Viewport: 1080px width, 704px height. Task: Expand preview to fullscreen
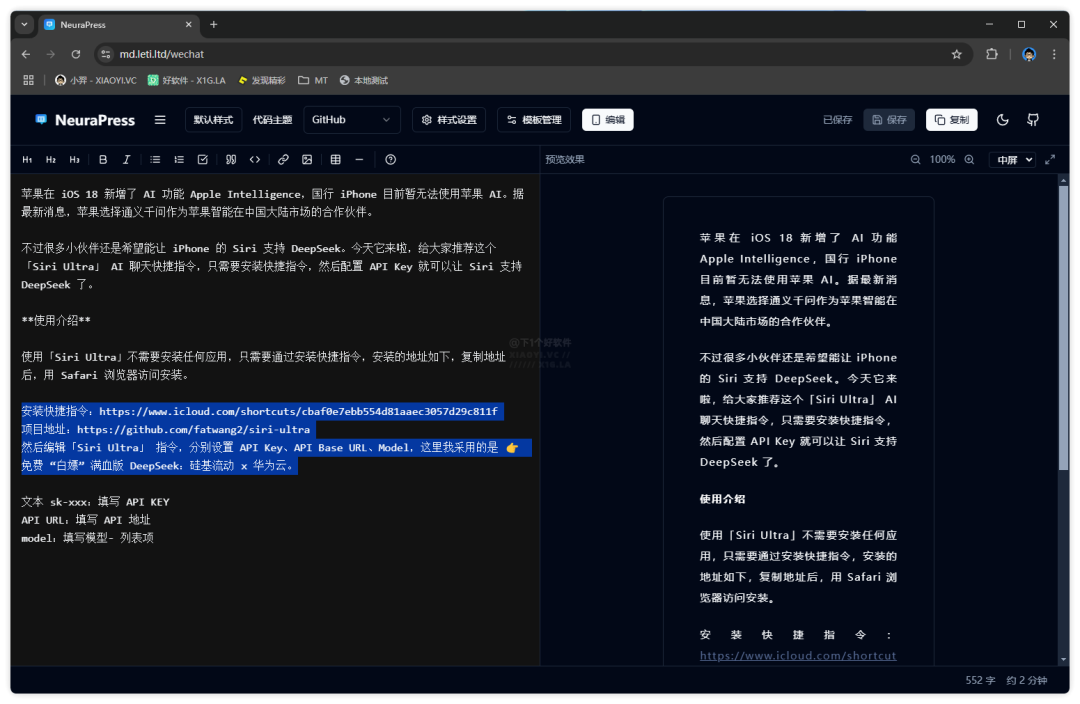tap(1050, 160)
